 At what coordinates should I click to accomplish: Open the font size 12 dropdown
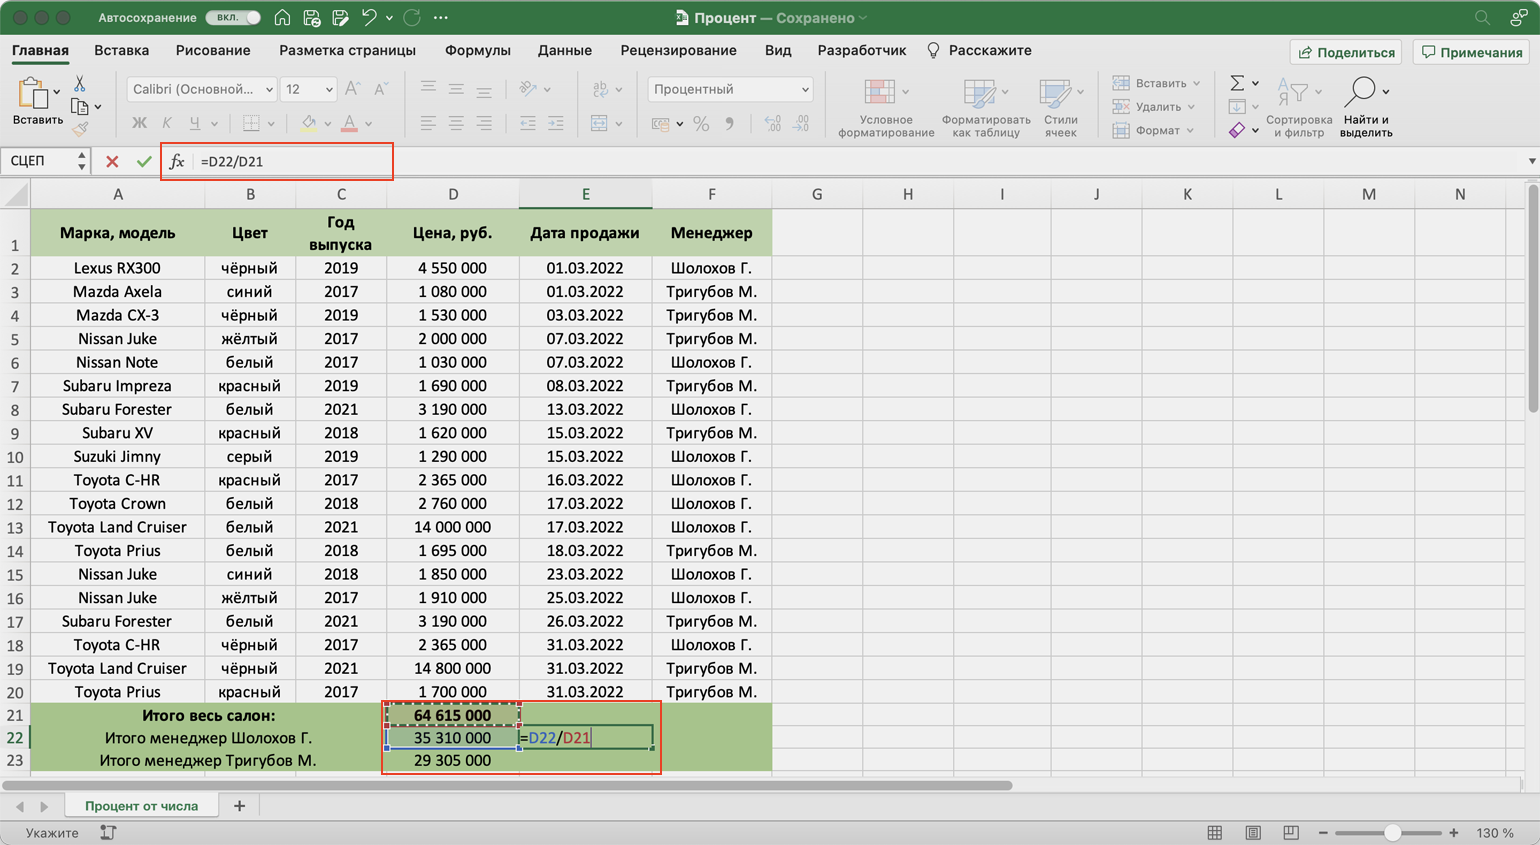[328, 89]
